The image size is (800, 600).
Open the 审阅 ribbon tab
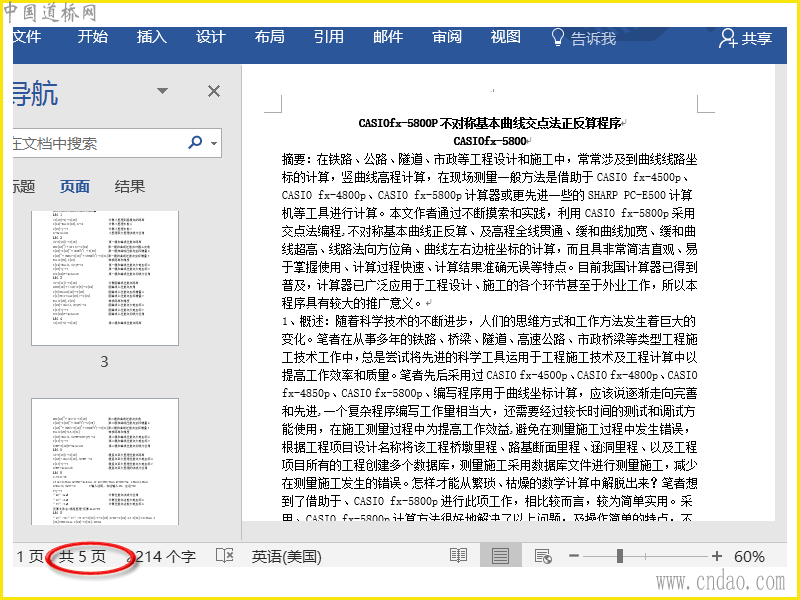point(447,38)
